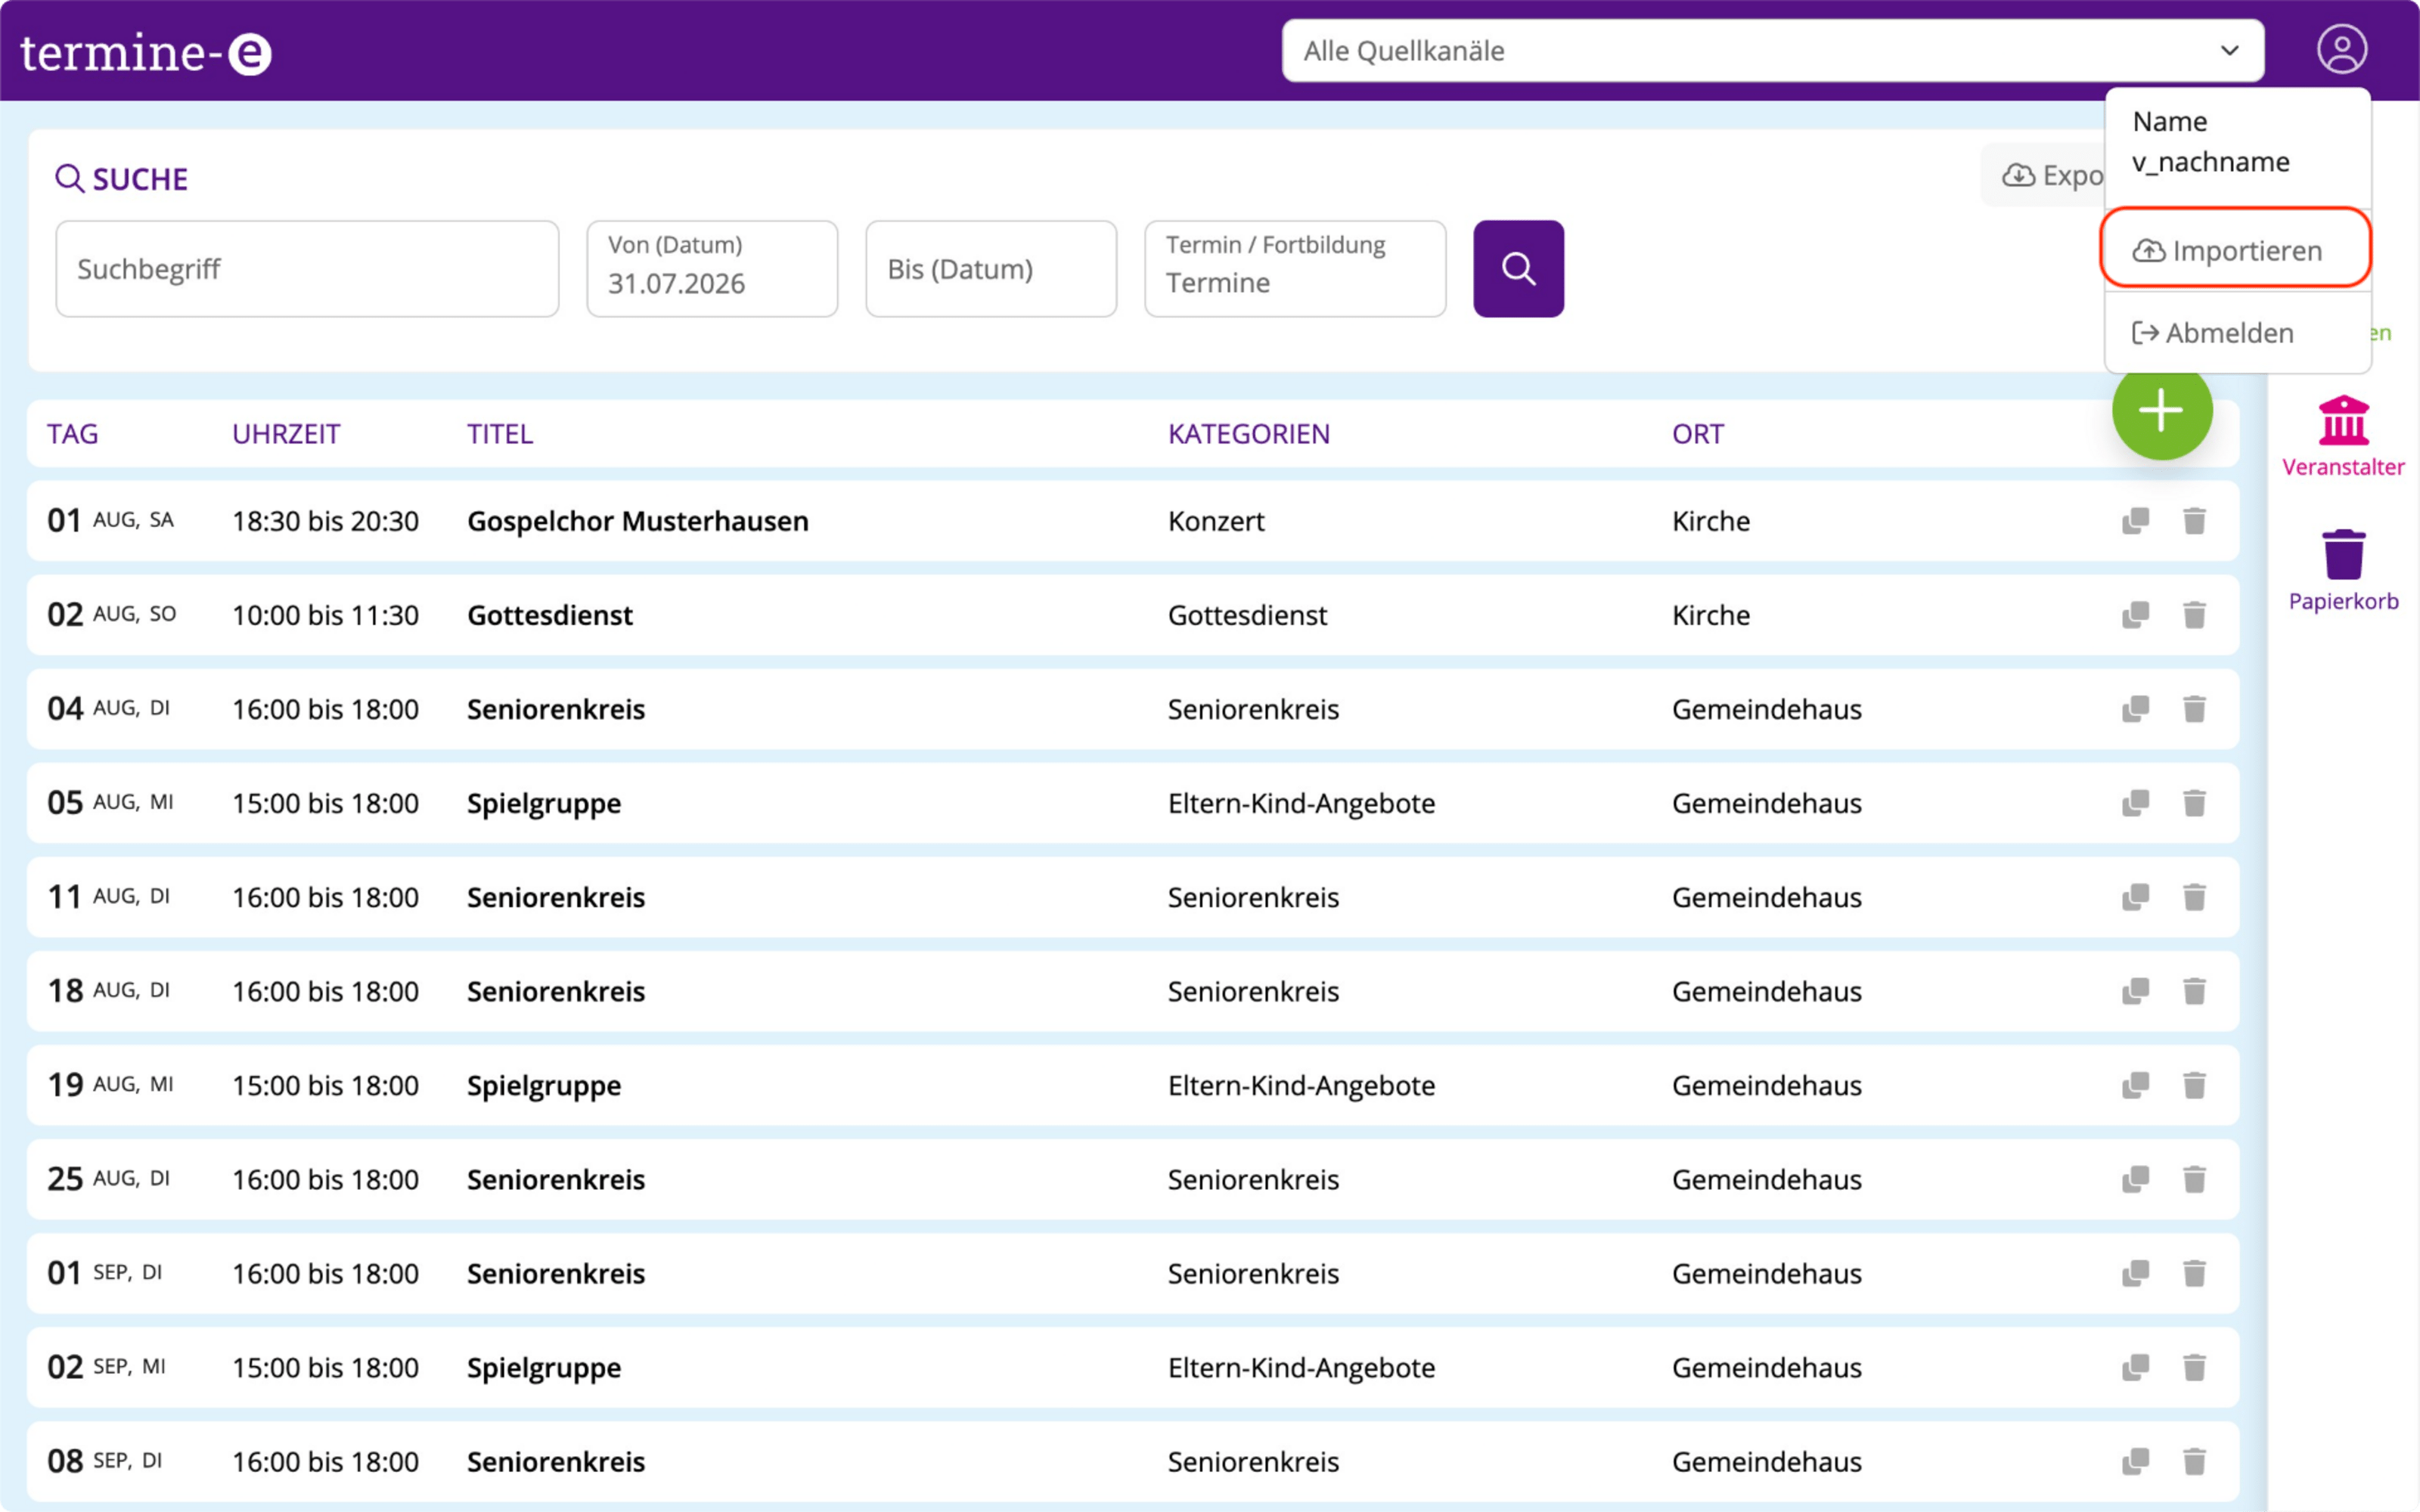Delete the 11 AUG Seniorenkreis event
Viewport: 2420px width, 1512px height.
coord(2194,897)
